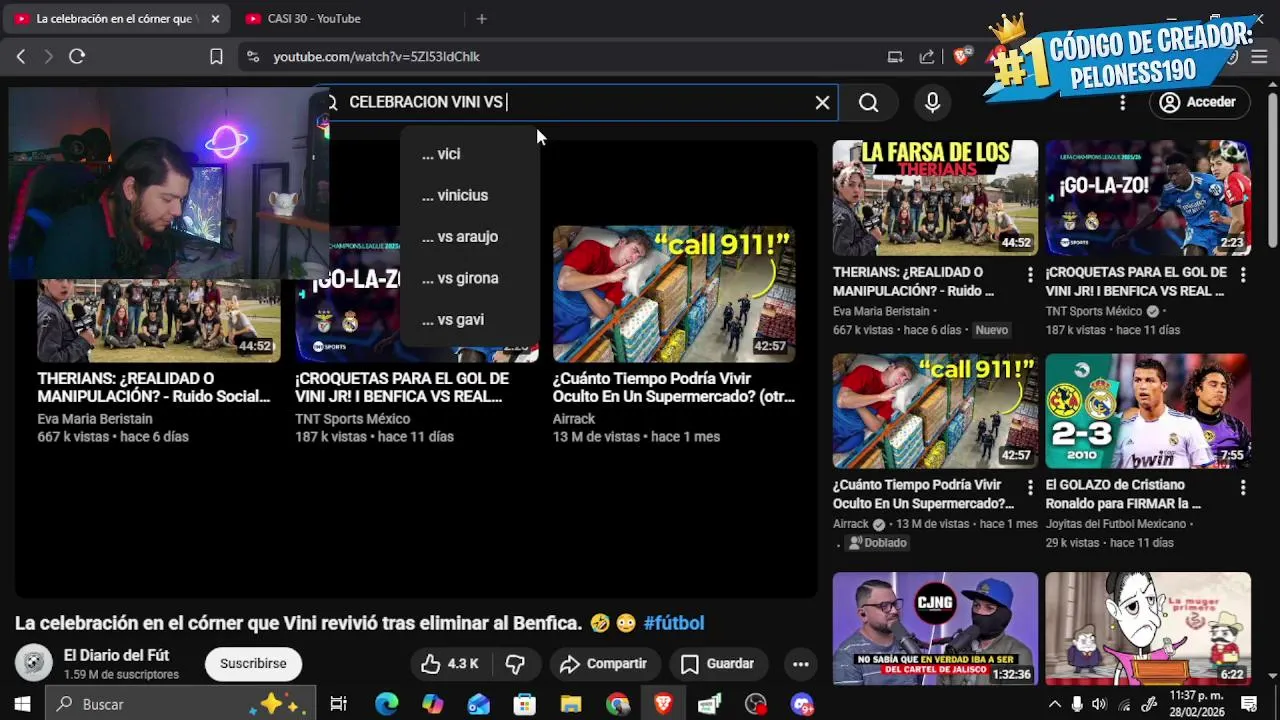
Task: Select the 'vici' search suggestion
Action: pos(469,154)
